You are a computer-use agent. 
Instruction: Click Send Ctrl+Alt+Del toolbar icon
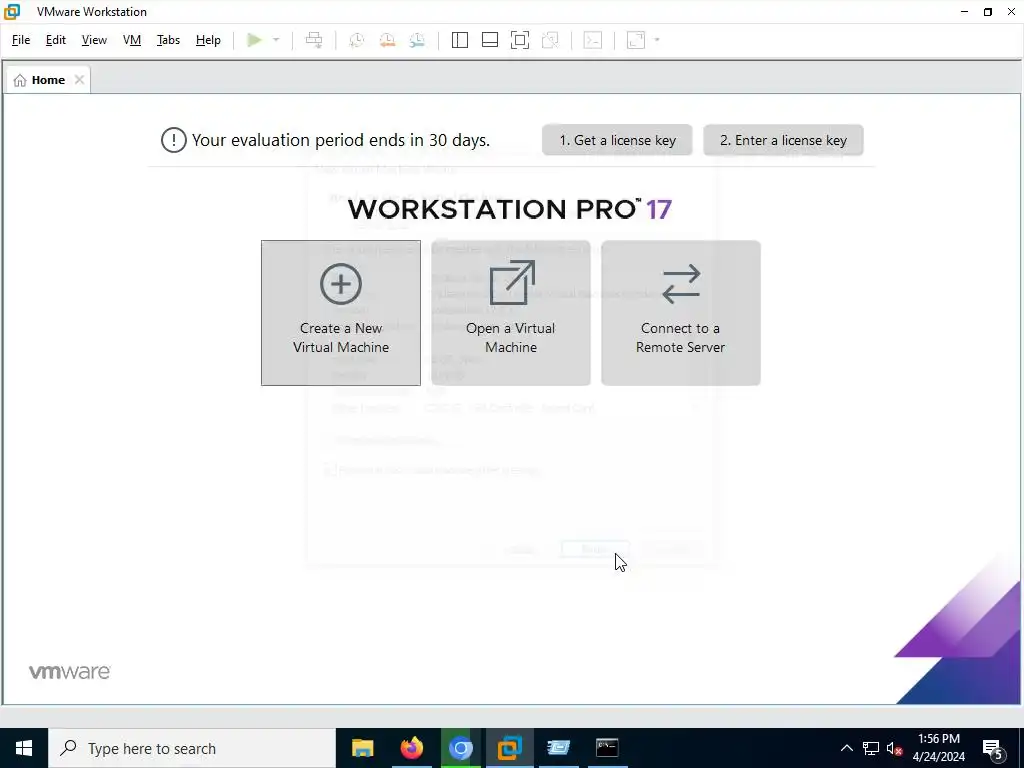(314, 40)
